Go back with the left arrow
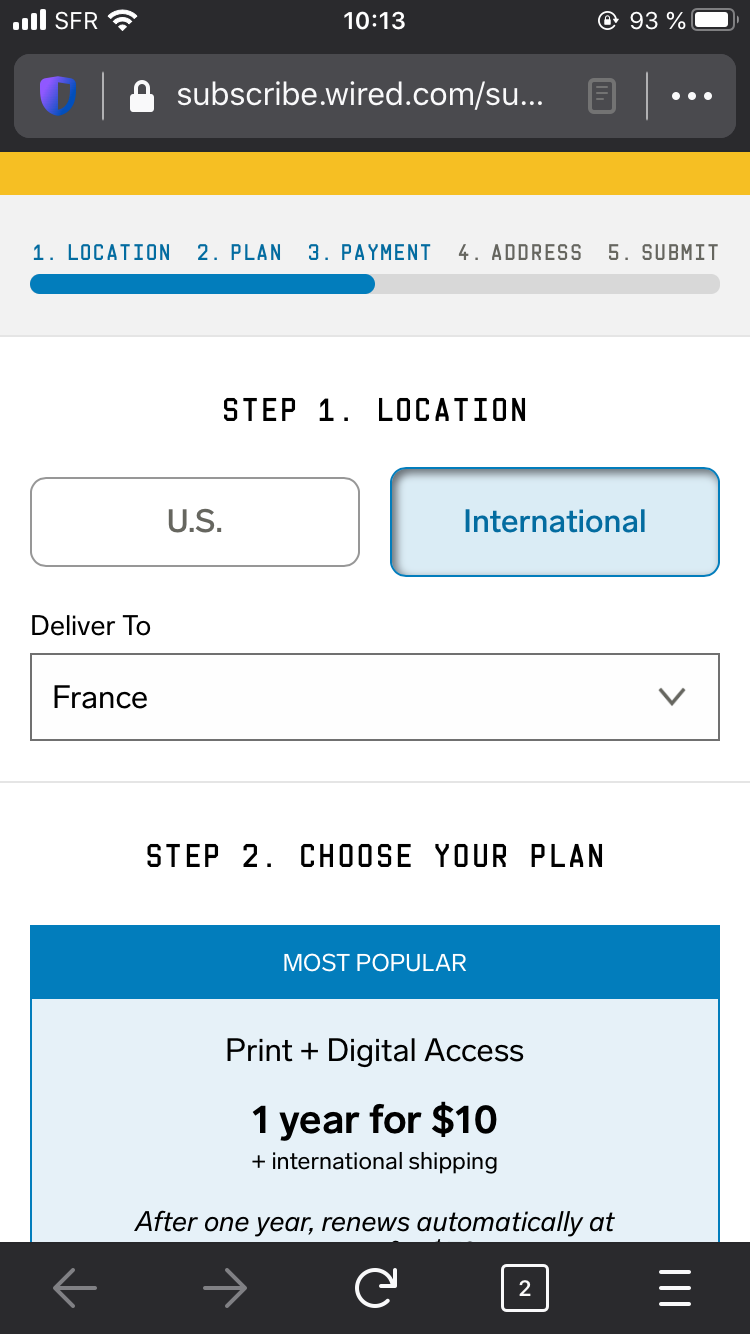Screen dimensions: 750x1334 point(75,1289)
